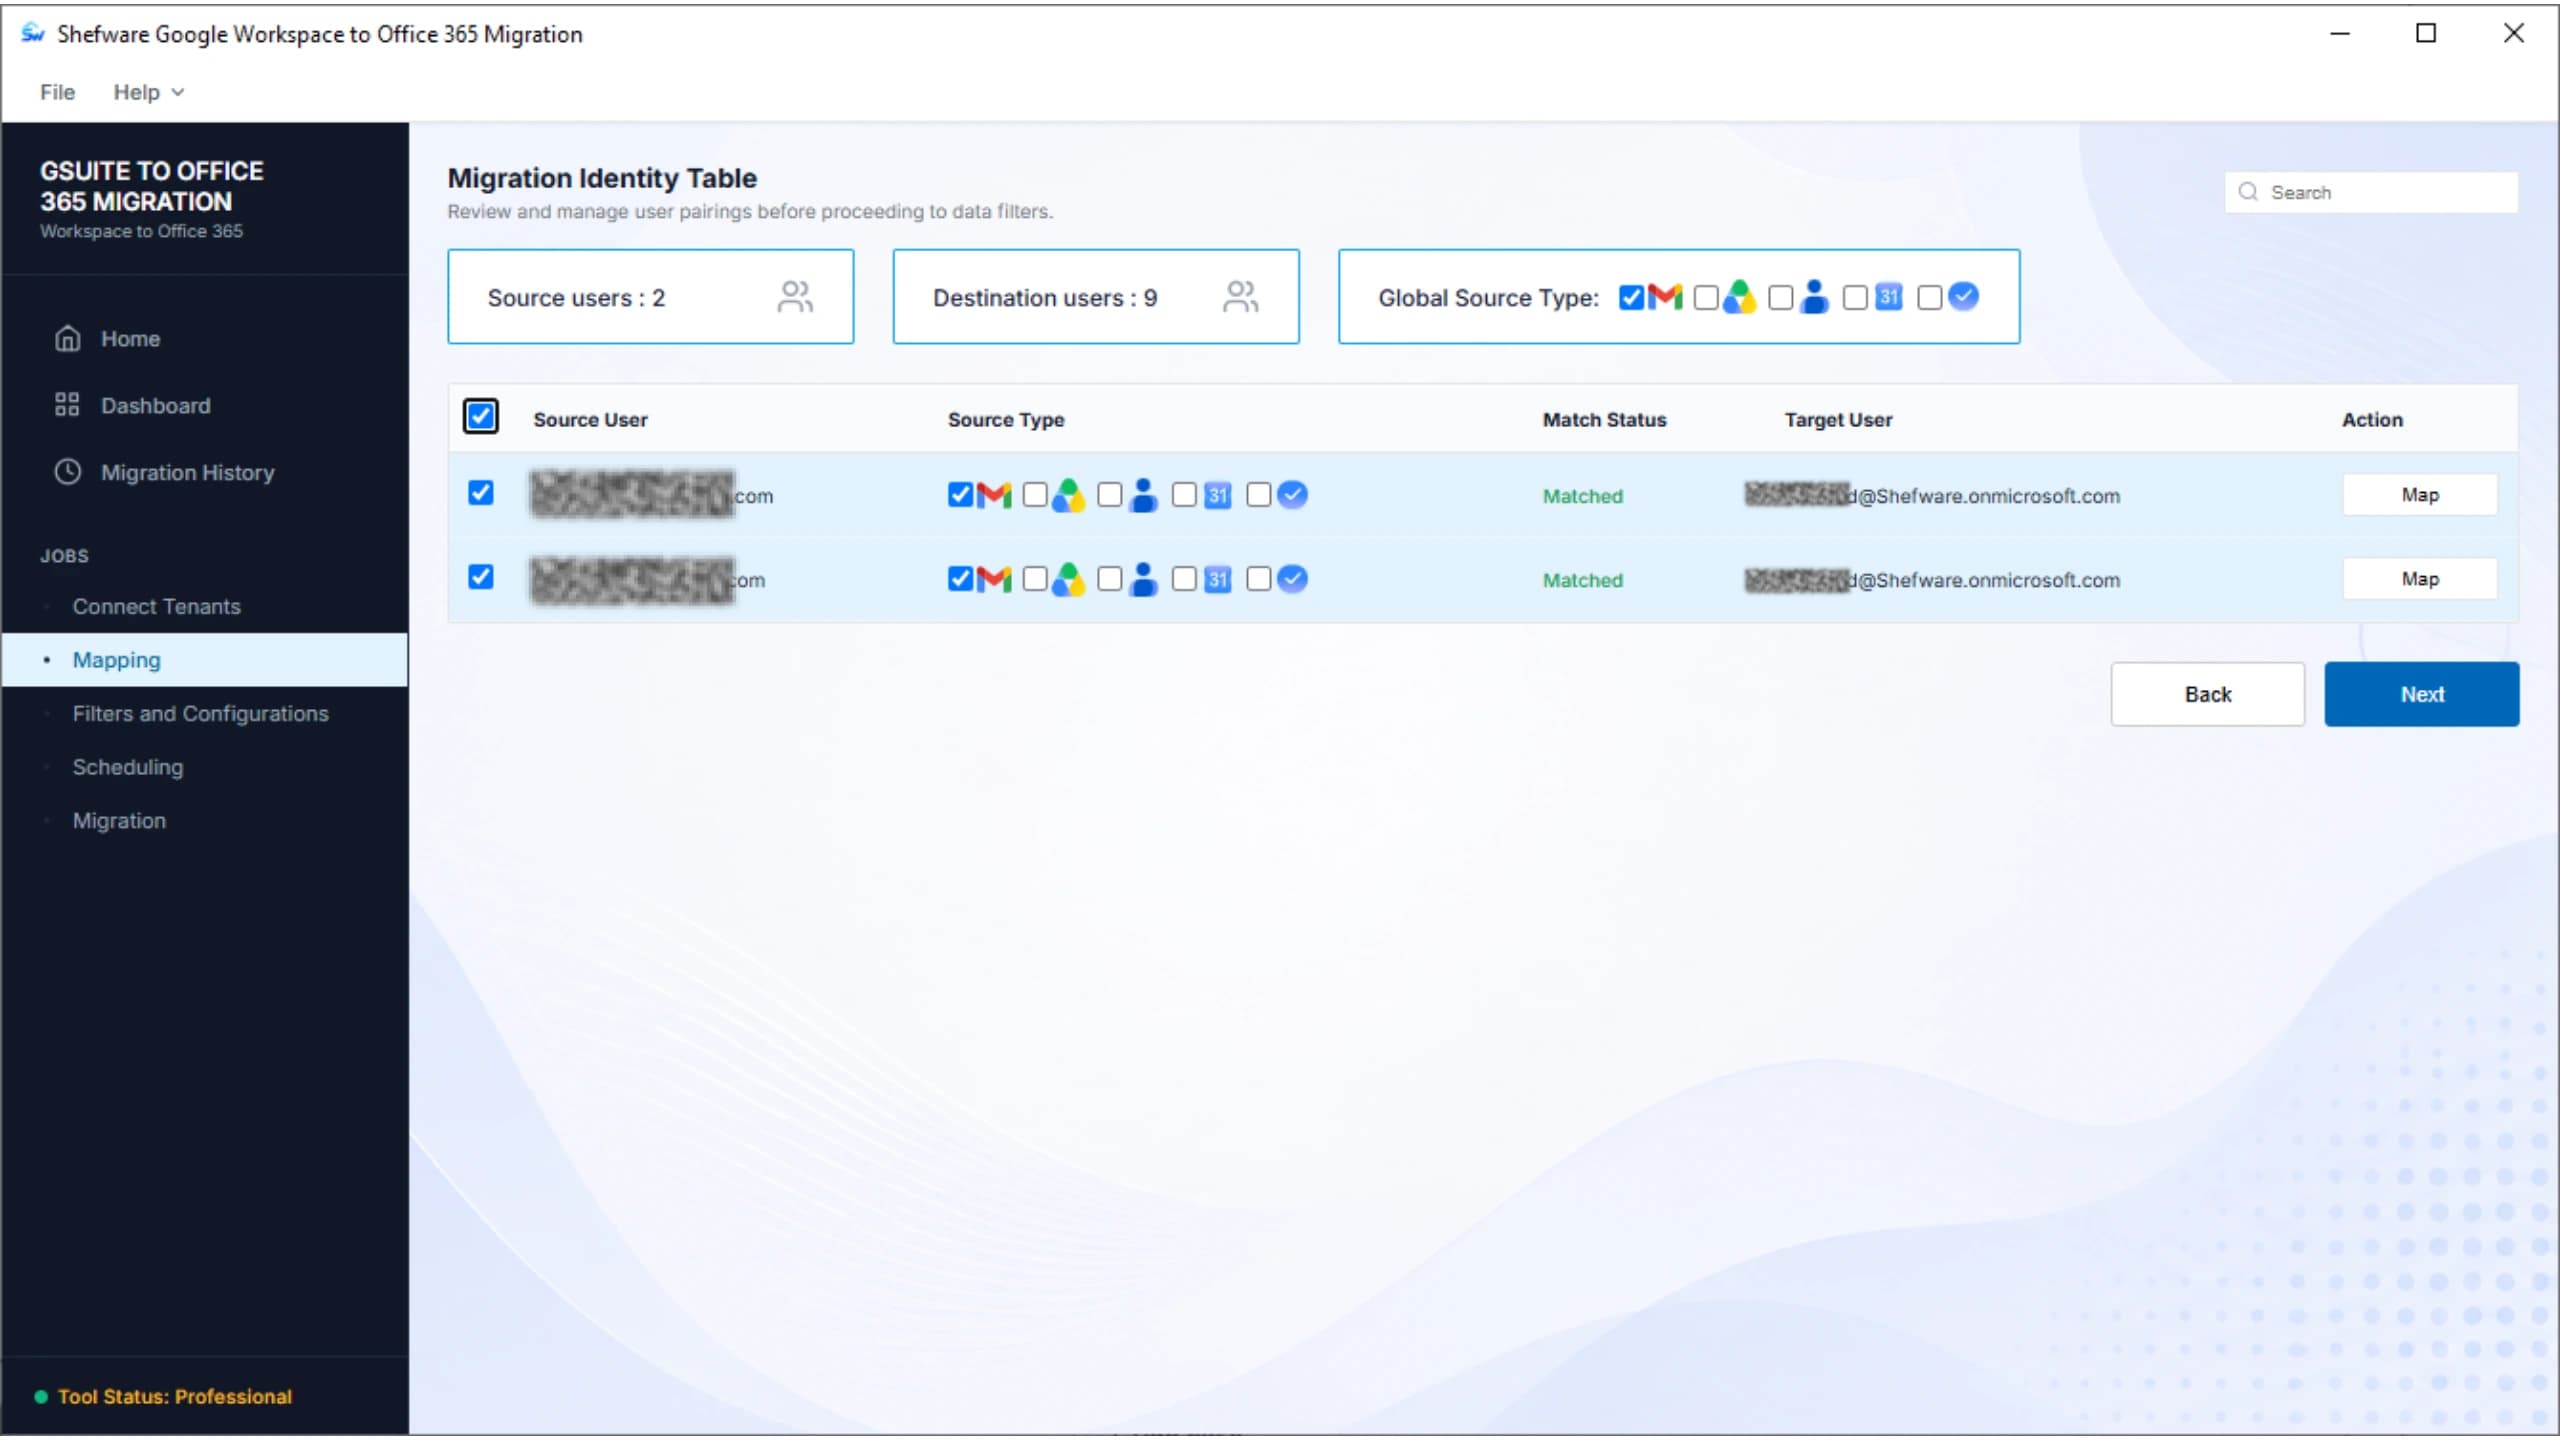Screen dimensions: 2560x1440
Task: Click the Shefware app logo in title bar
Action: tap(33, 33)
